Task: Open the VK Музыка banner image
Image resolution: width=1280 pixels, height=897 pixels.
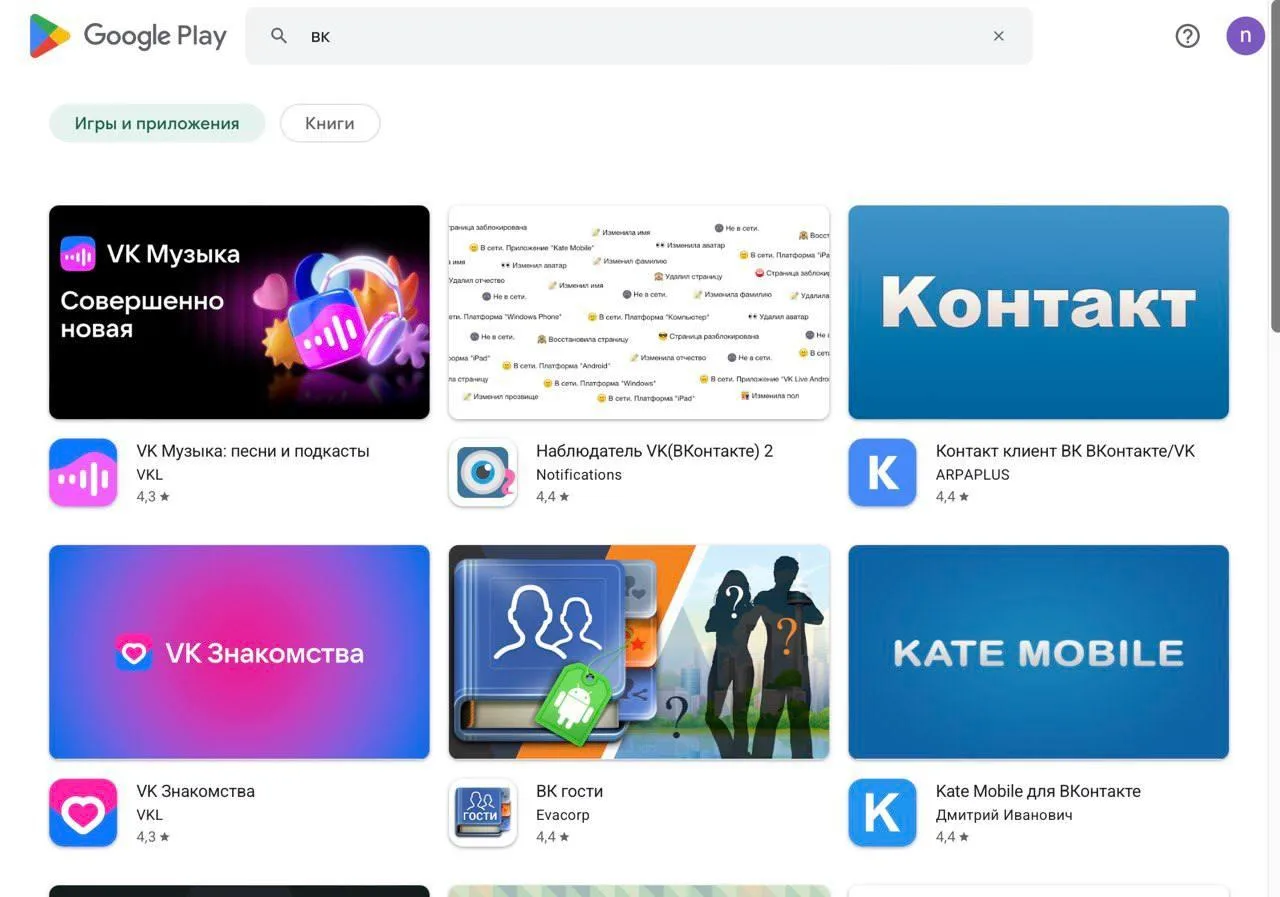Action: pos(239,312)
